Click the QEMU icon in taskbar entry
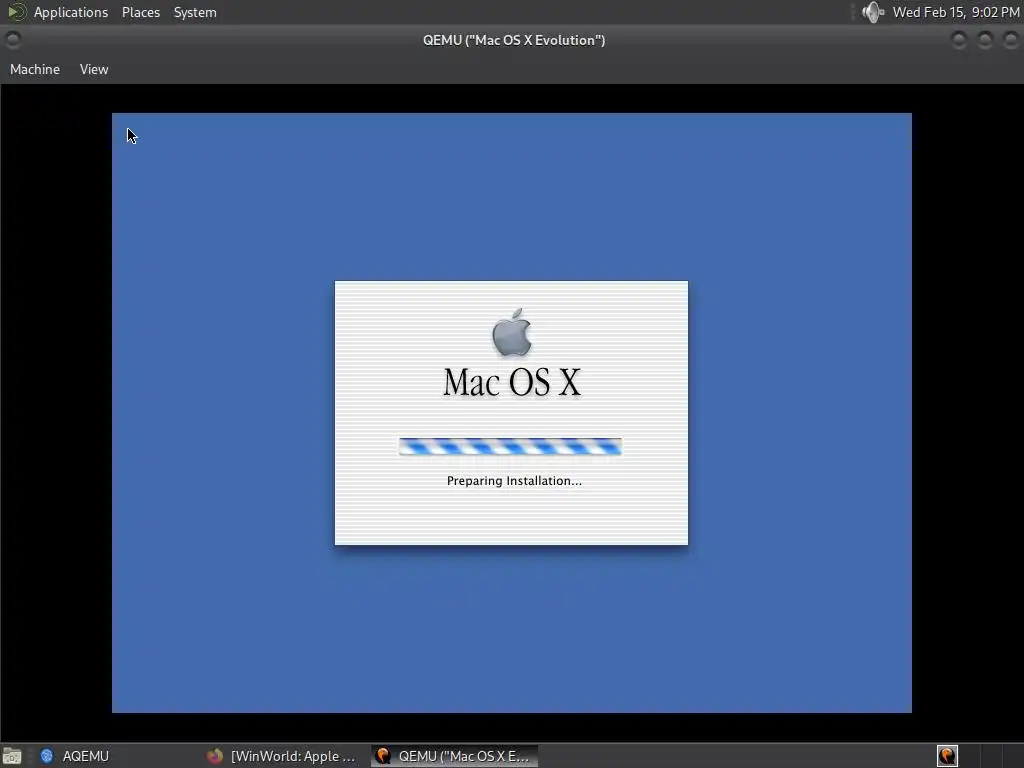Image resolution: width=1024 pixels, height=768 pixels. pos(383,756)
